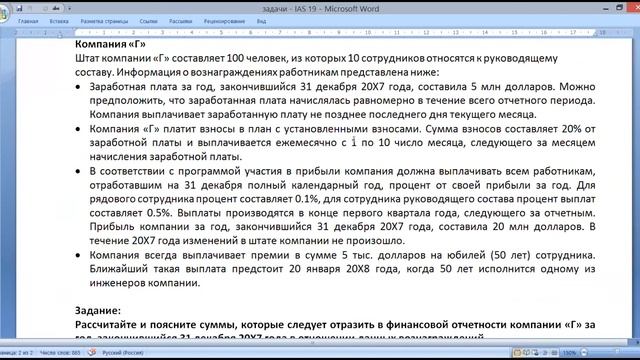Viewport: 640px width, 360px height.
Task: Switch to Print Layout view
Action: 517,353
